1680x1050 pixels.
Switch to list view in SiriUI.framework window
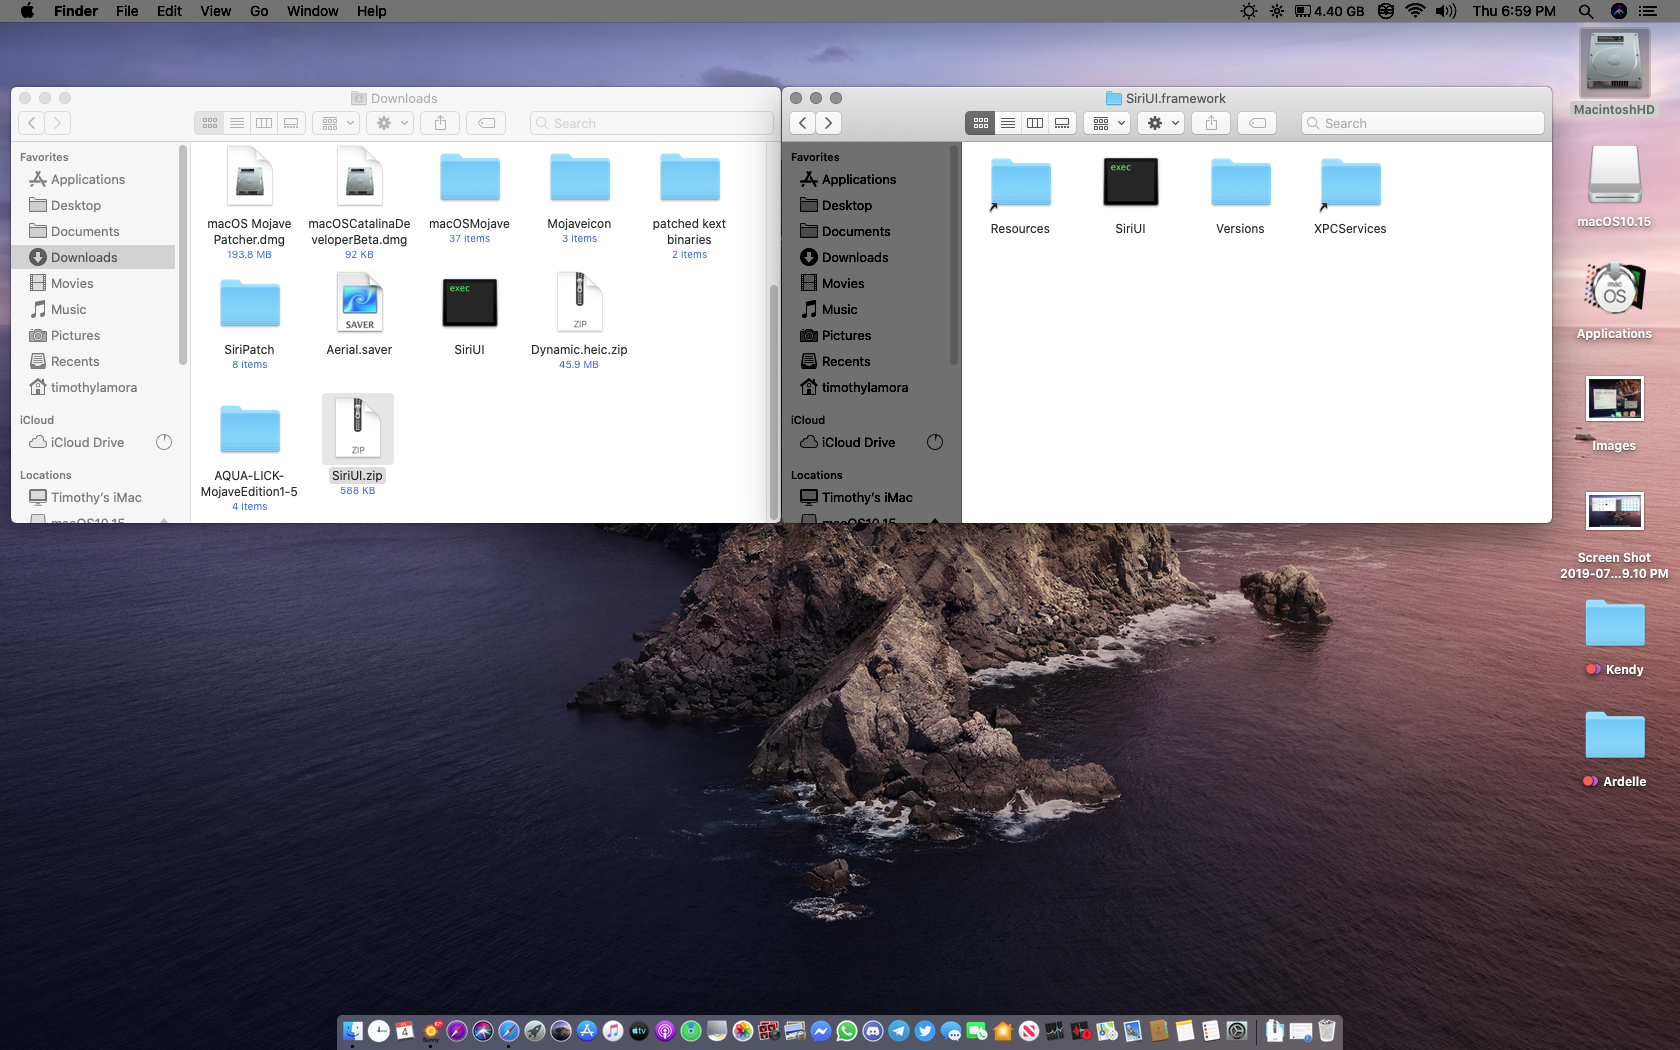click(1008, 123)
